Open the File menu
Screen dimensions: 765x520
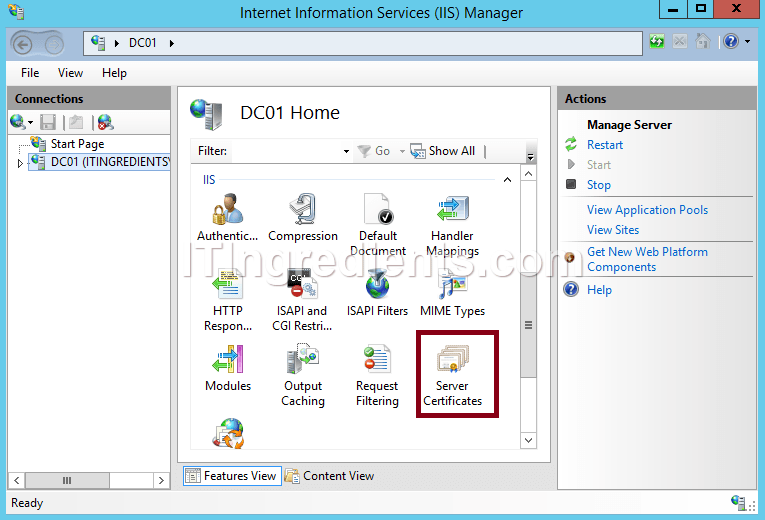(30, 73)
